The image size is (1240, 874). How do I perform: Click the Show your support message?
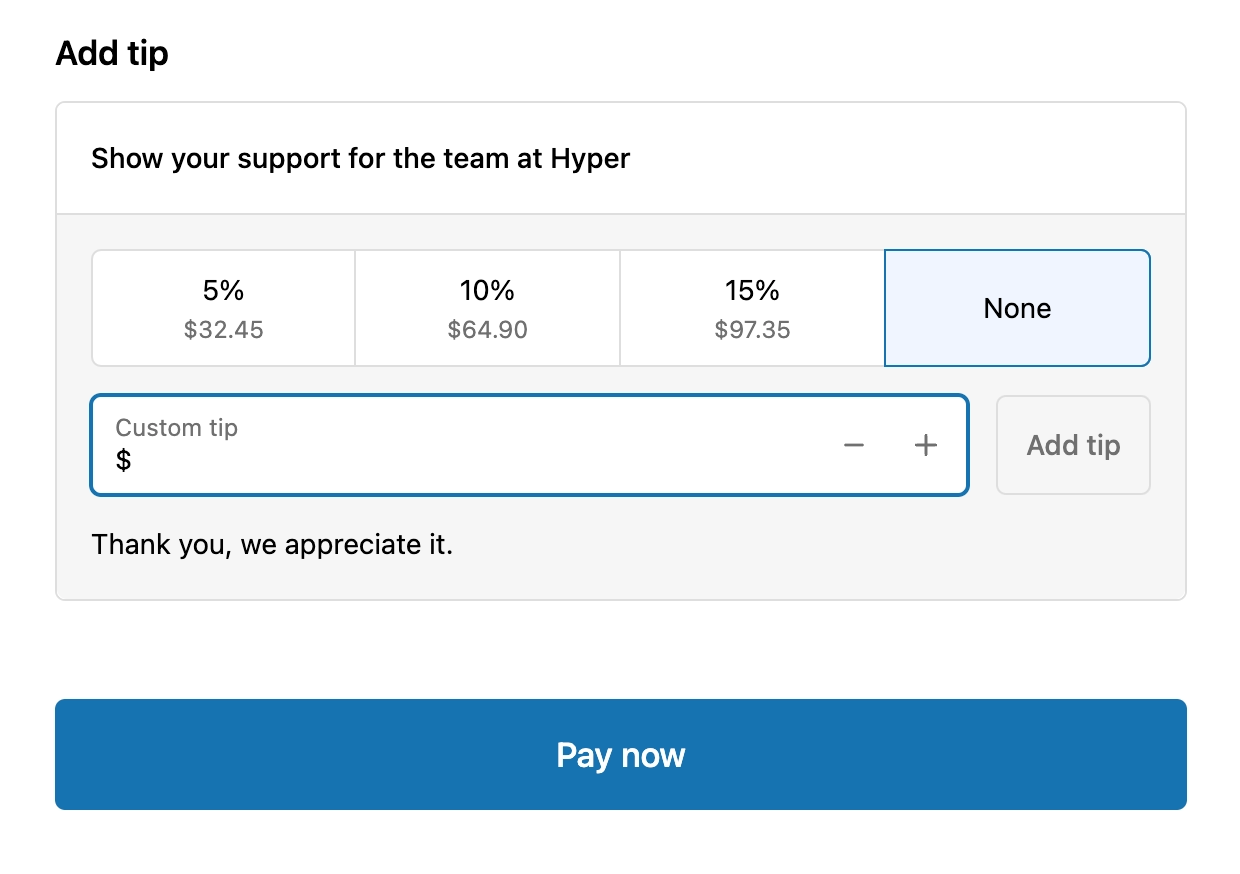point(360,158)
